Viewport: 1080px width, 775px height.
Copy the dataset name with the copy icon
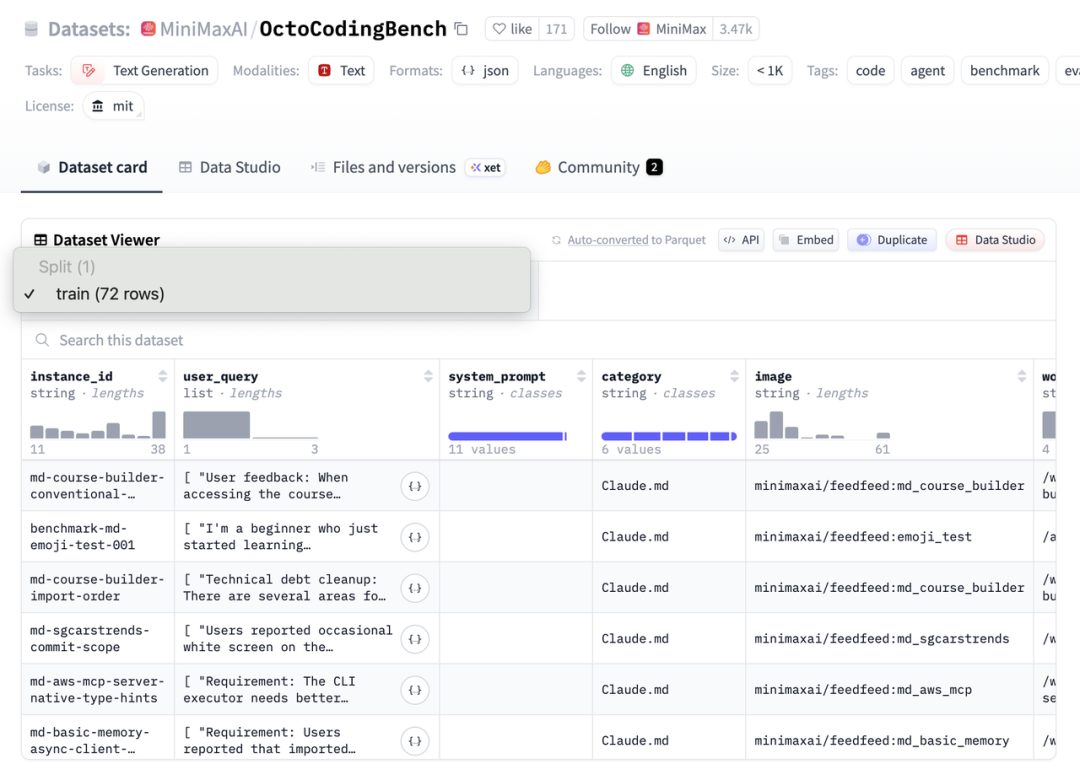coord(461,29)
